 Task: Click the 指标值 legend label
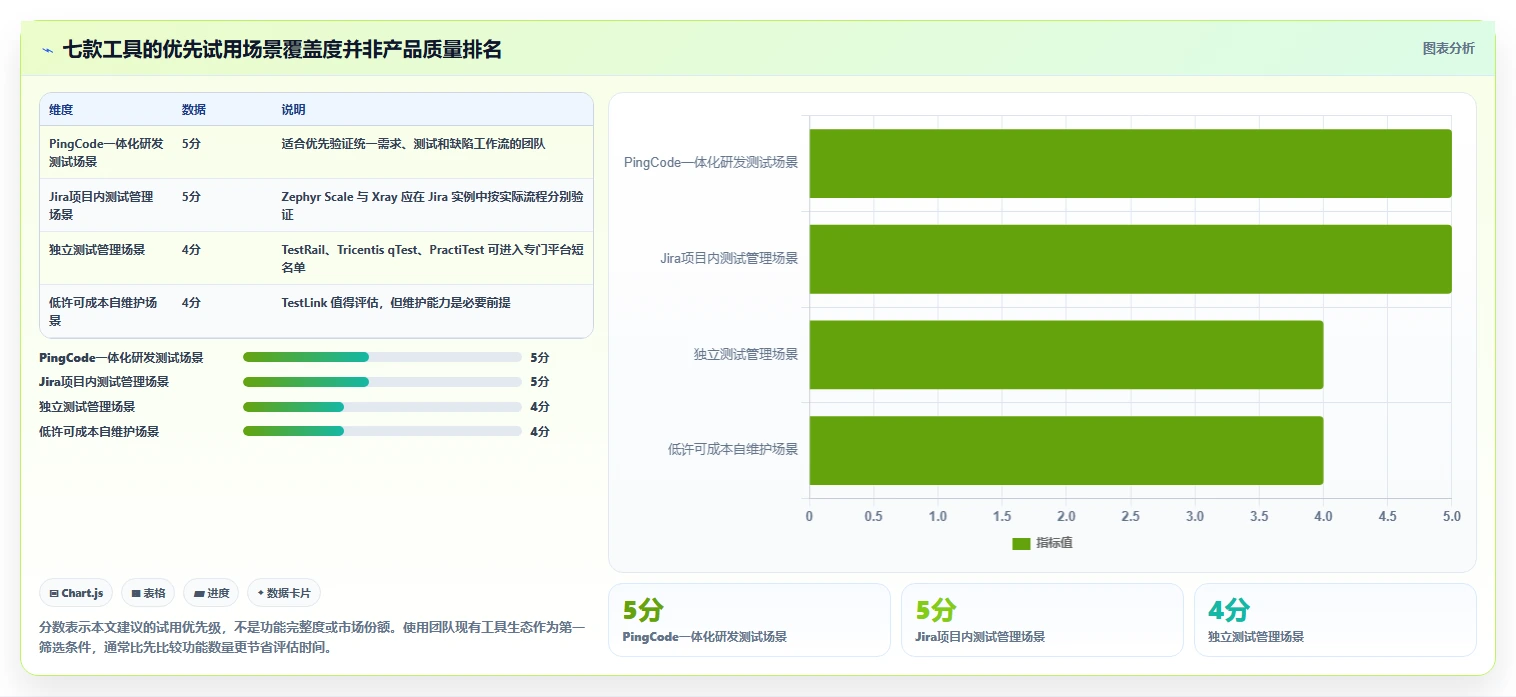click(1054, 543)
